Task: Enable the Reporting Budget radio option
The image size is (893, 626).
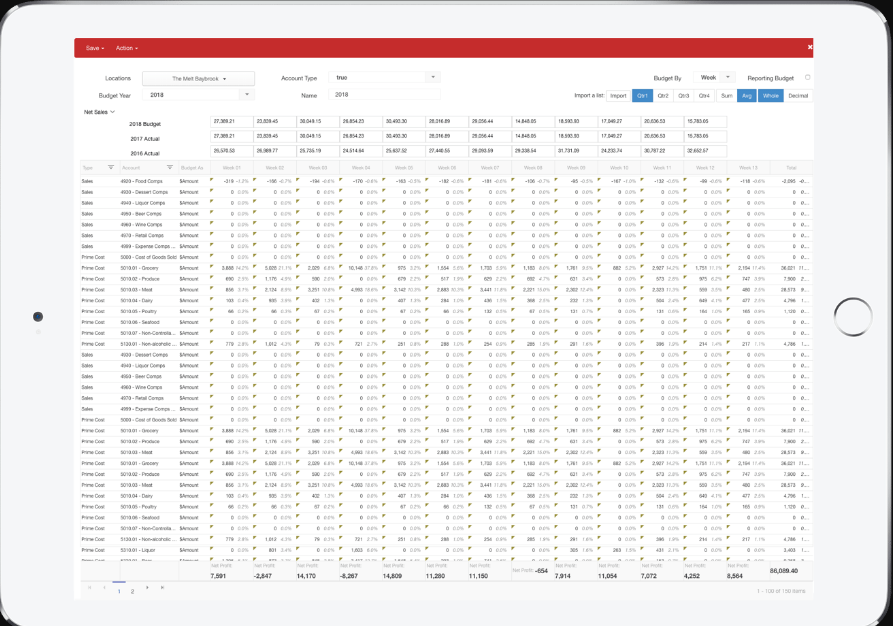Action: click(x=807, y=77)
